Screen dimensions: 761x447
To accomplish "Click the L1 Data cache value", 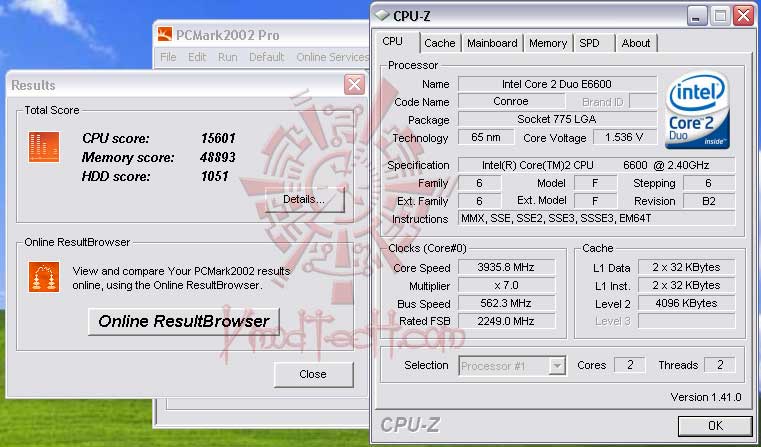I will pos(686,267).
